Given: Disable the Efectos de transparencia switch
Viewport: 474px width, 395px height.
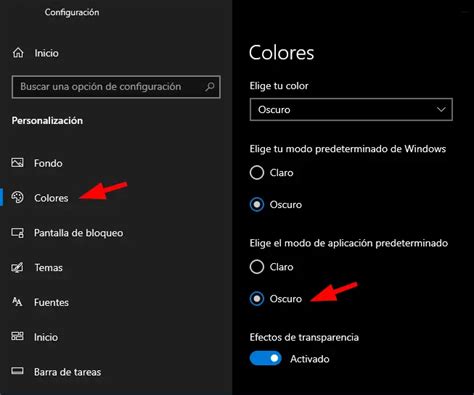Looking at the screenshot, I should click(265, 358).
